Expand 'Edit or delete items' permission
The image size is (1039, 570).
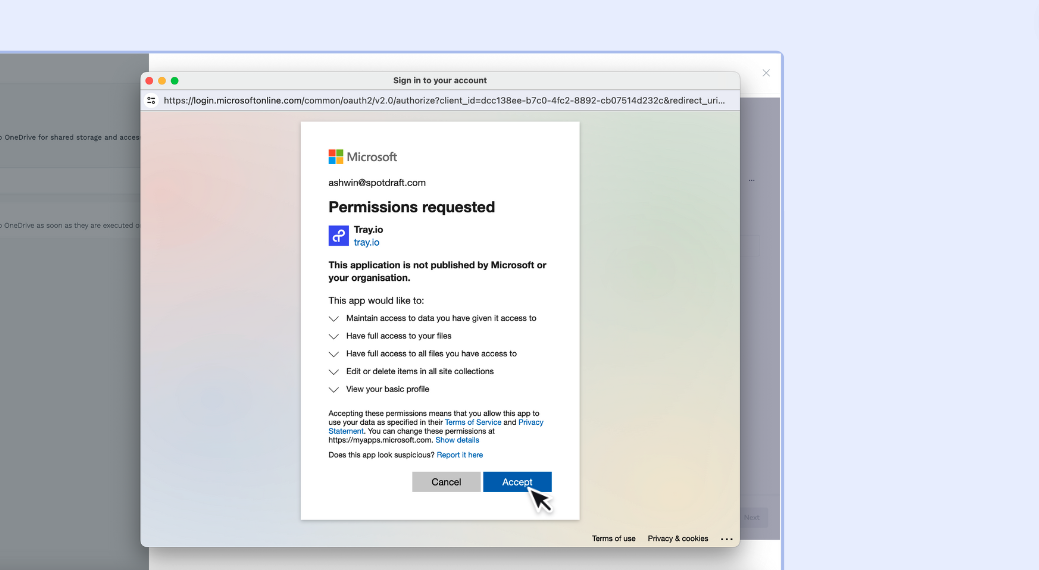[x=334, y=372]
